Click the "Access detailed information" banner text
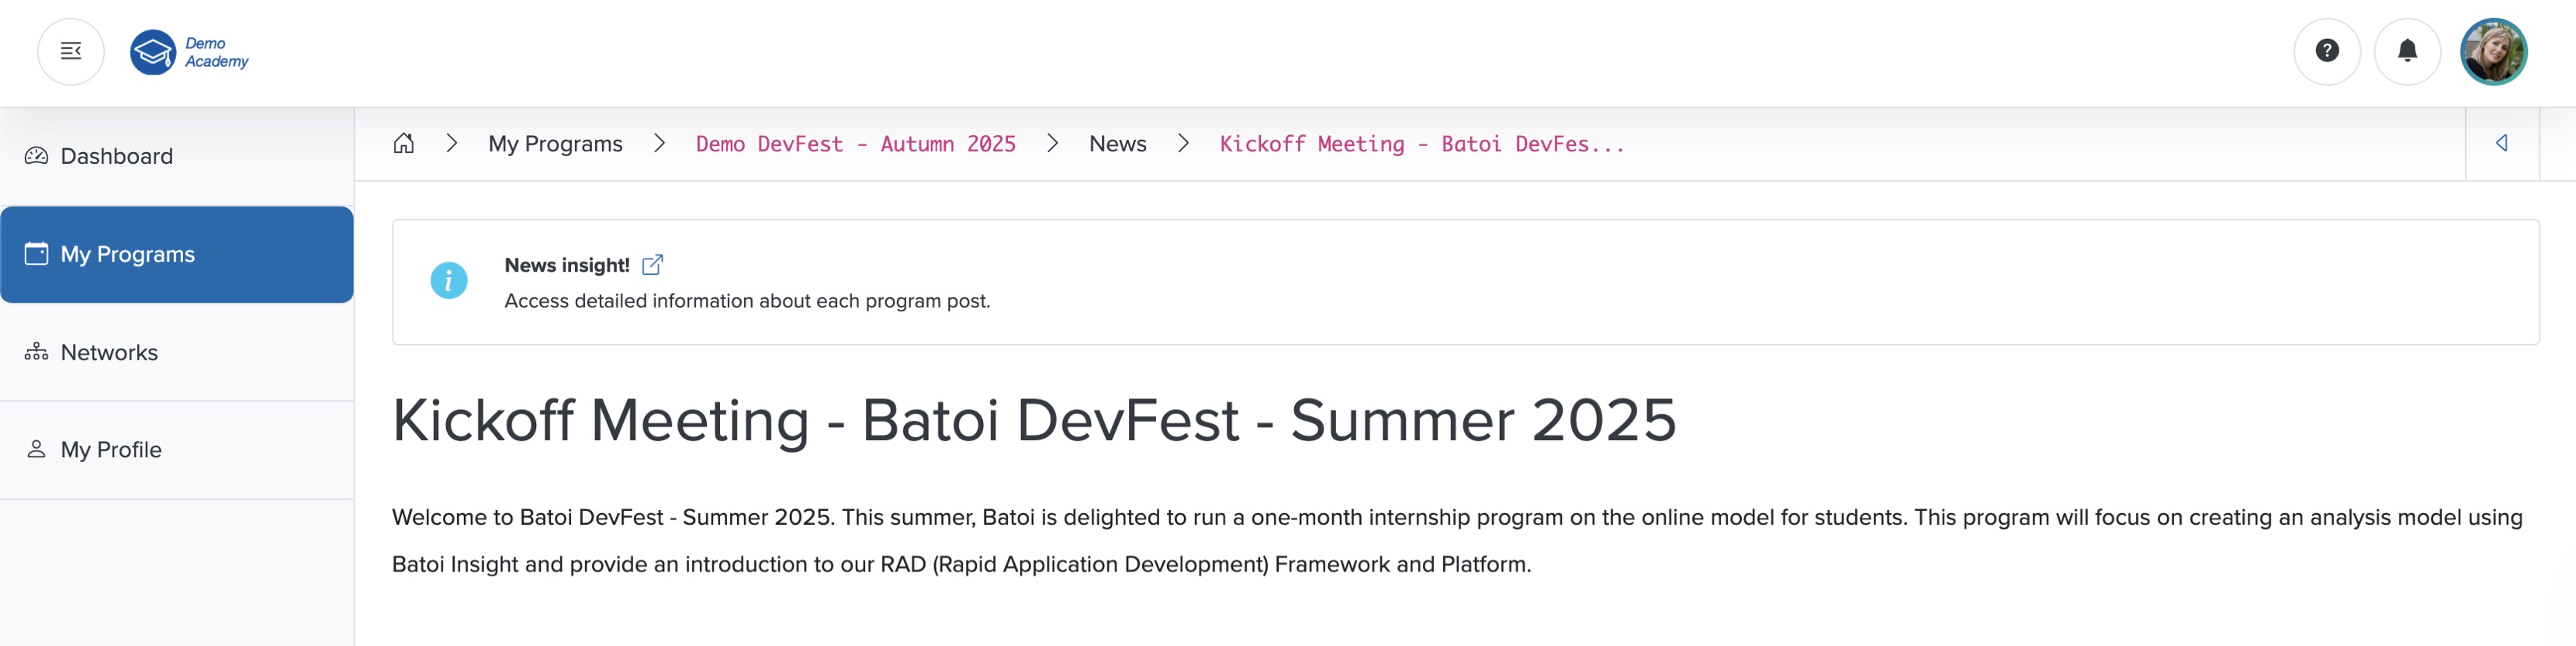The image size is (2576, 646). (x=746, y=301)
